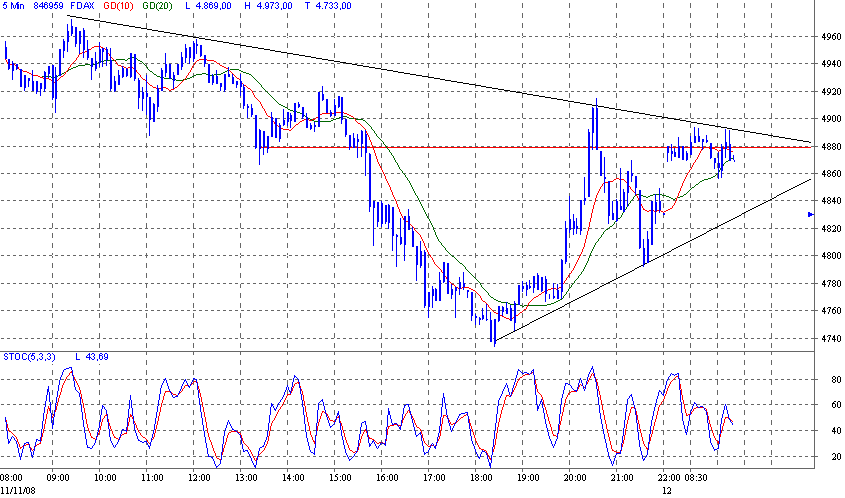Viewport: 845px width, 498px height.
Task: Click the 21:00 time axis label
Action: pyautogui.click(x=622, y=478)
